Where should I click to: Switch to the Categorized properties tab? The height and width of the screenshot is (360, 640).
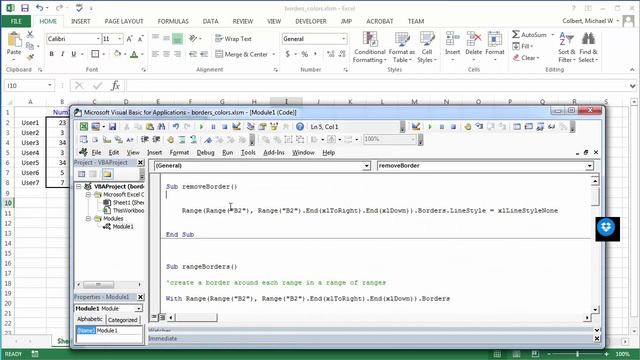click(x=122, y=320)
